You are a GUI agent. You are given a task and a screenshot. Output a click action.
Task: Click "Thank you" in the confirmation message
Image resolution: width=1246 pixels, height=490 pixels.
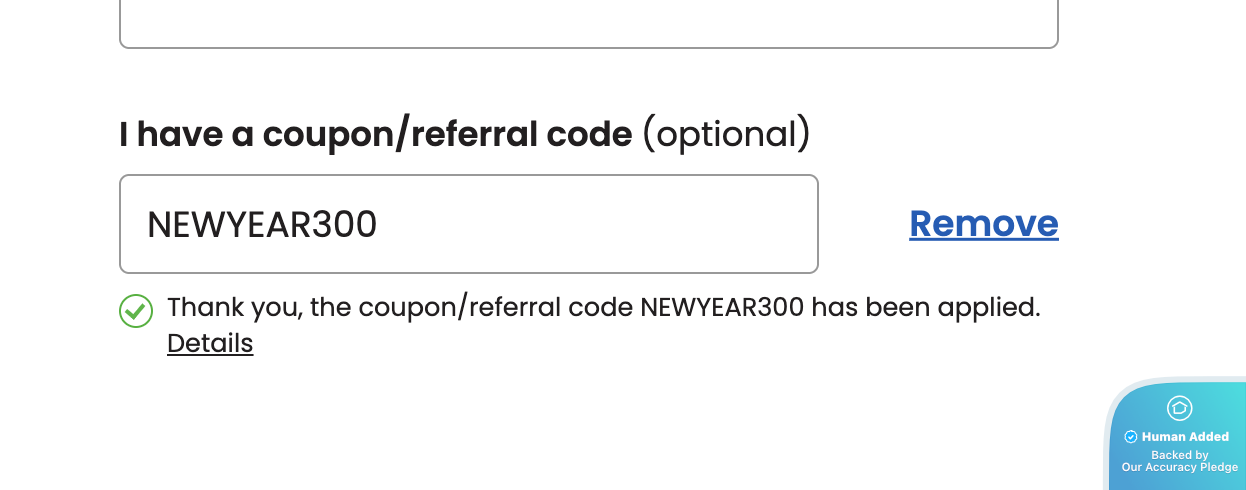tap(233, 307)
